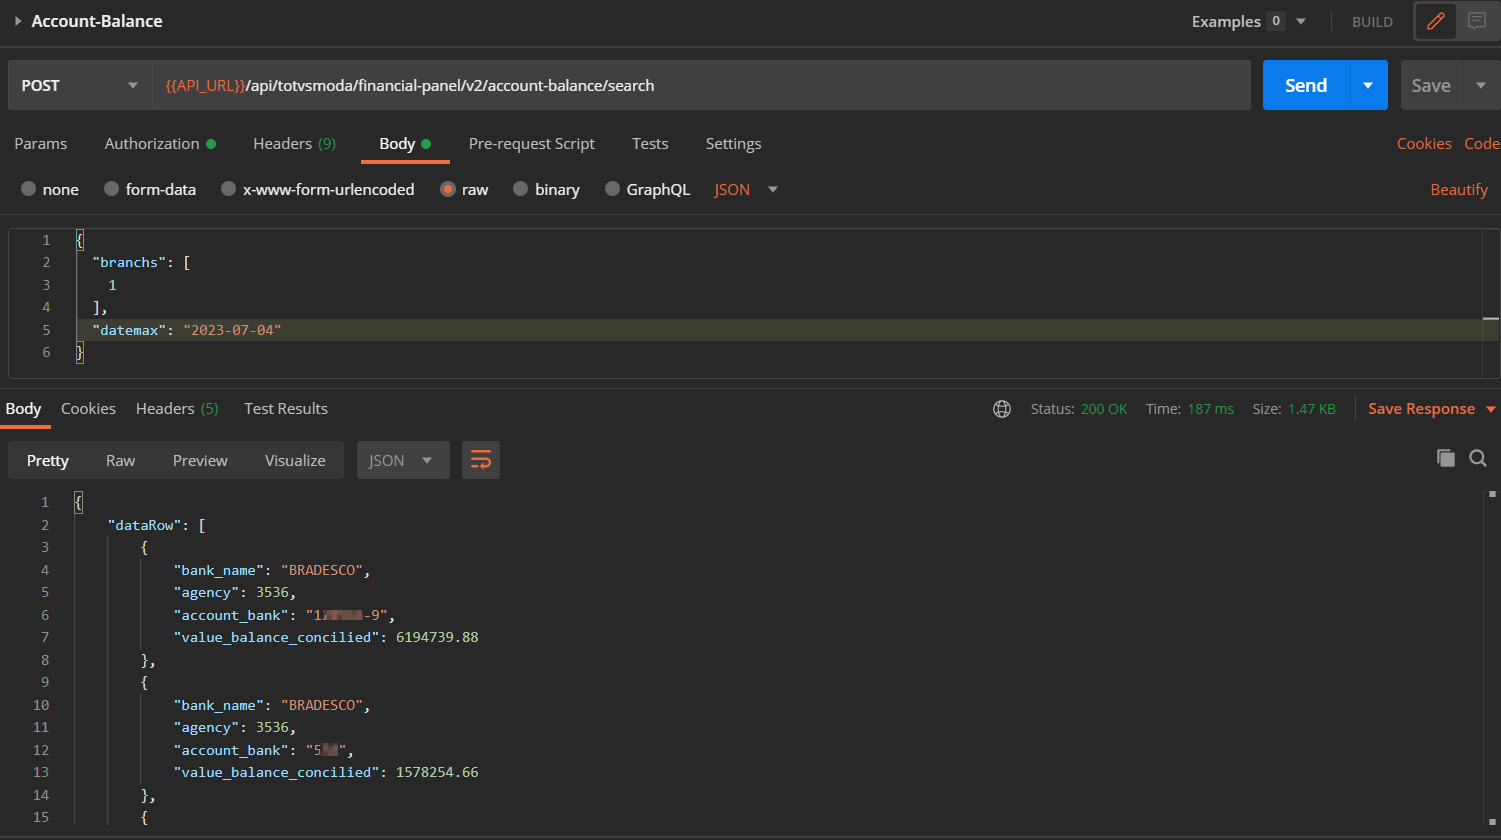Open the response Headers (5) tab
The image size is (1501, 840).
coord(177,408)
